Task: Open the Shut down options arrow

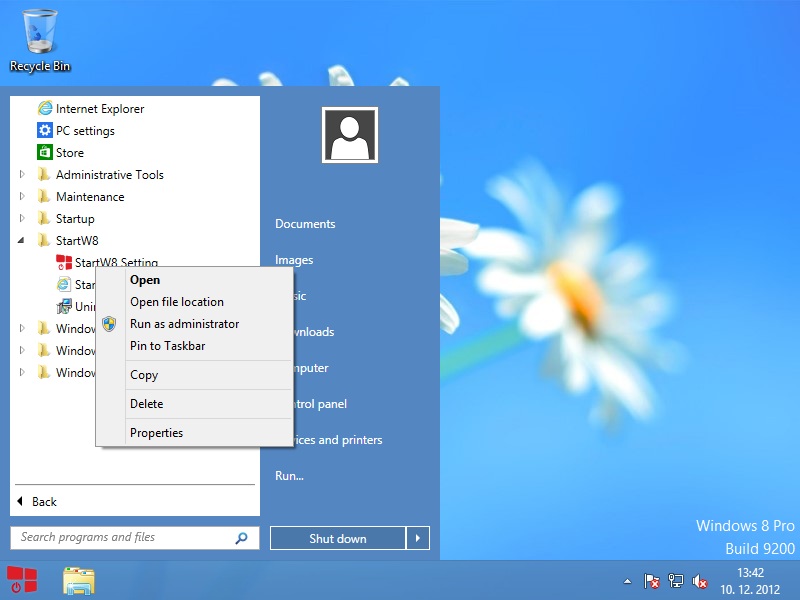Action: click(x=420, y=539)
